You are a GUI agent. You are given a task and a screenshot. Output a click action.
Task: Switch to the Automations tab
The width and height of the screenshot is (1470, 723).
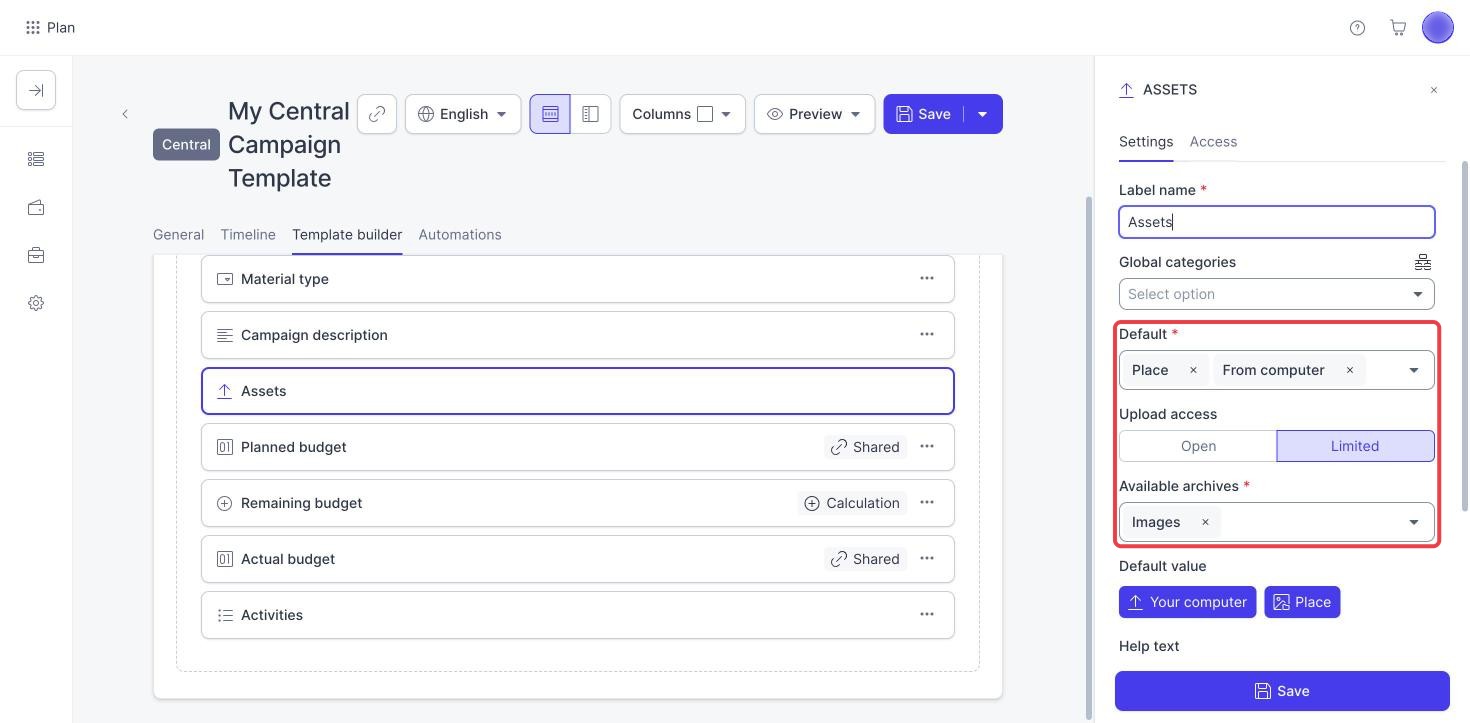[460, 235]
